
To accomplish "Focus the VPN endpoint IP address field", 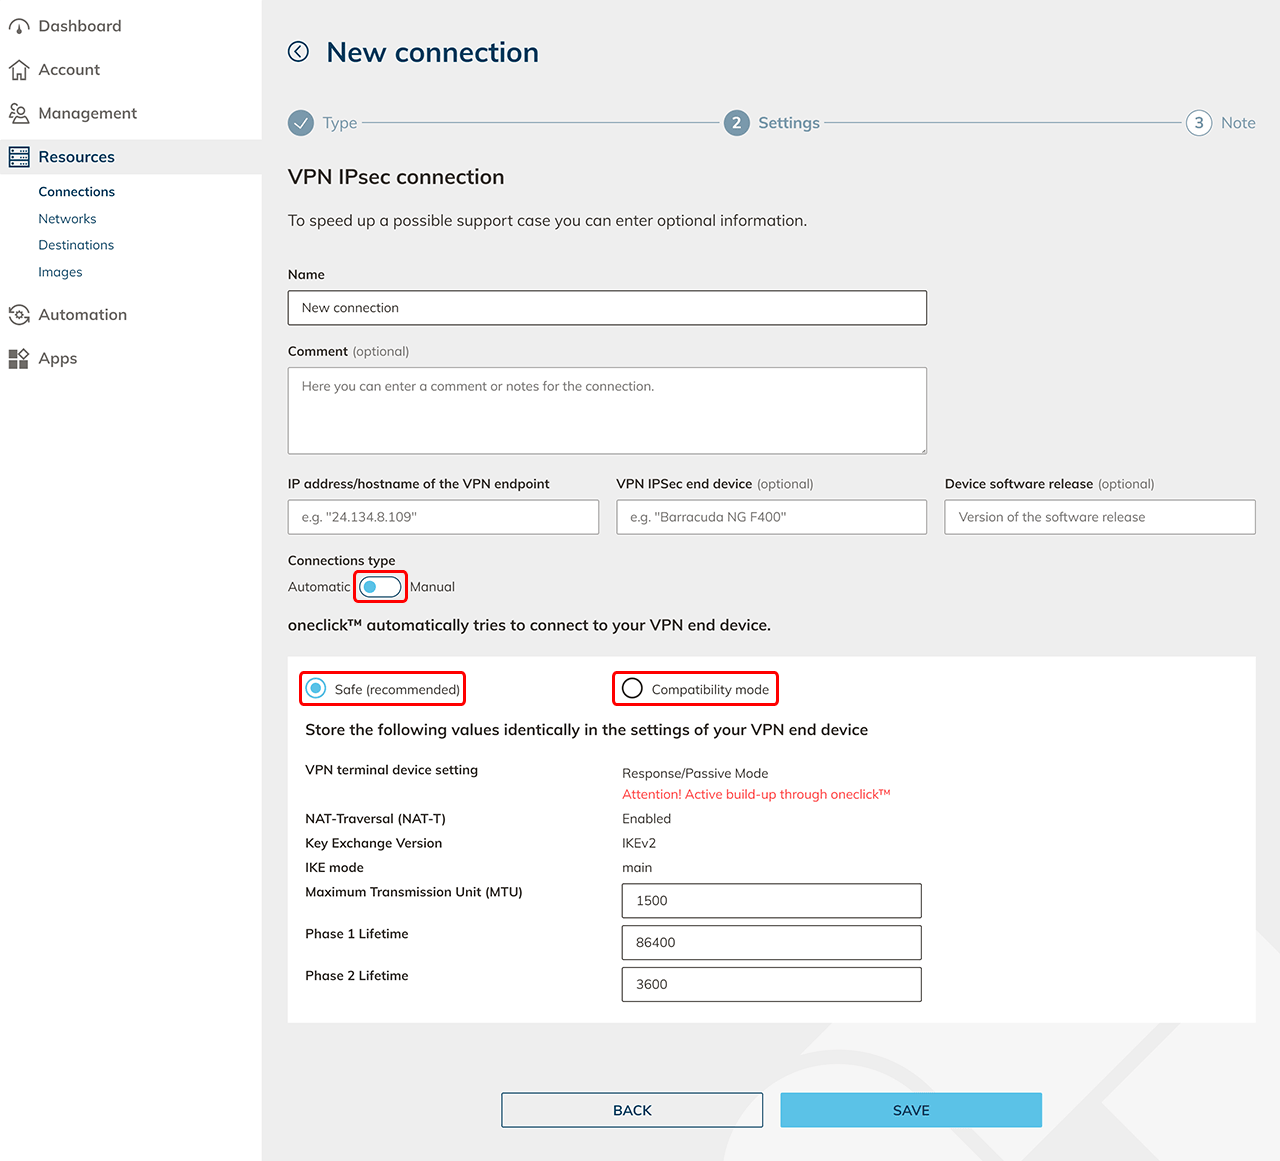I will [443, 517].
